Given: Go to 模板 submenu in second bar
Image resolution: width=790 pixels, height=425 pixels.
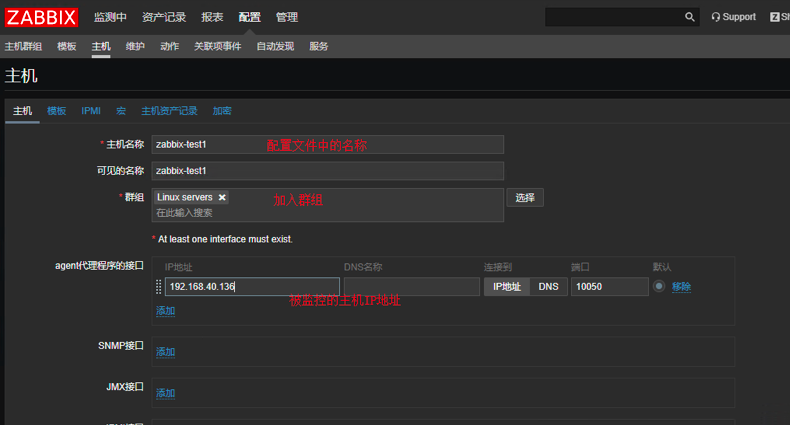Looking at the screenshot, I should point(67,46).
